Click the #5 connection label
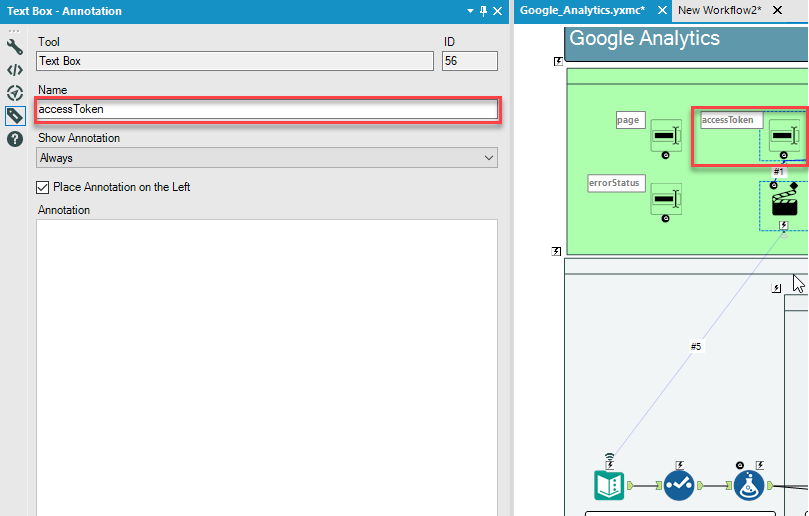 coord(695,346)
